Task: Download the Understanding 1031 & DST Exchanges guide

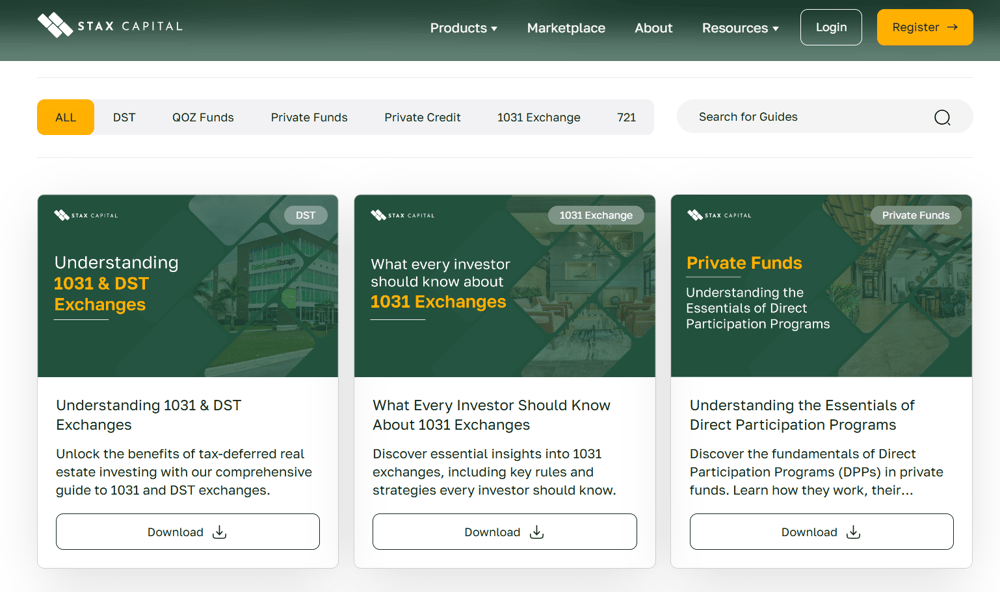Action: pos(188,532)
